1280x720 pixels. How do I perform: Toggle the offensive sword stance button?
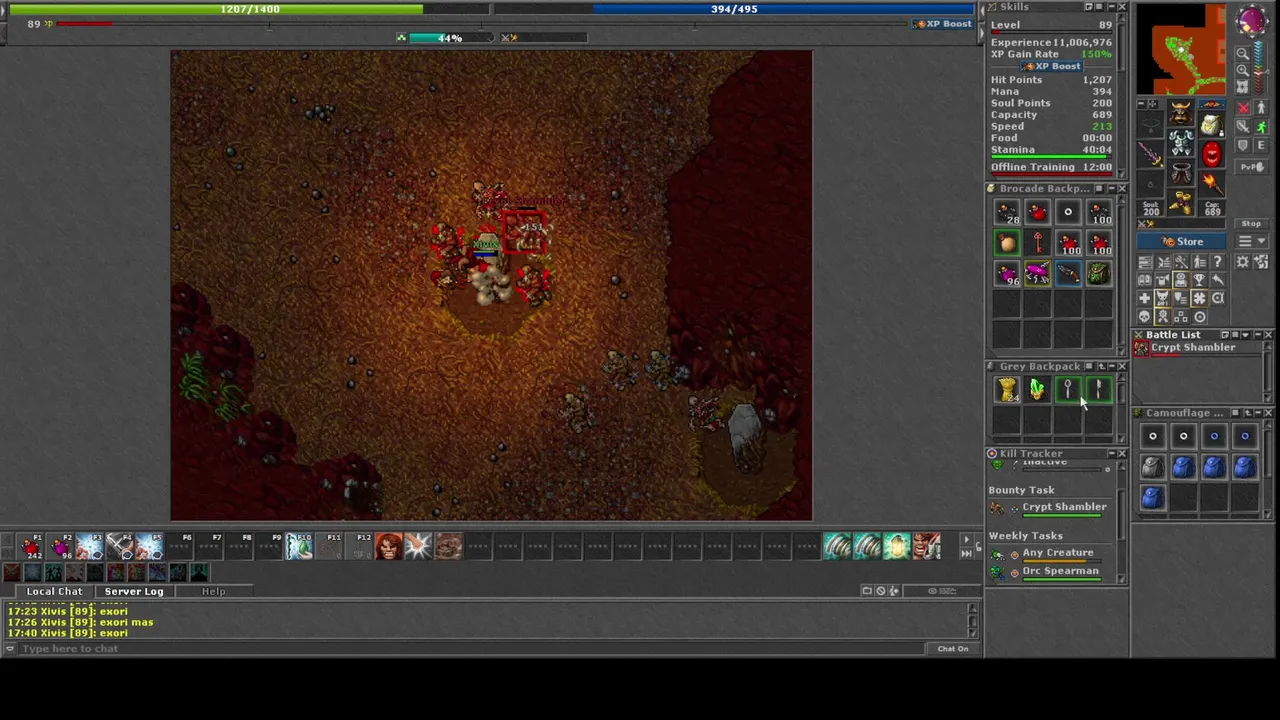point(1243,126)
